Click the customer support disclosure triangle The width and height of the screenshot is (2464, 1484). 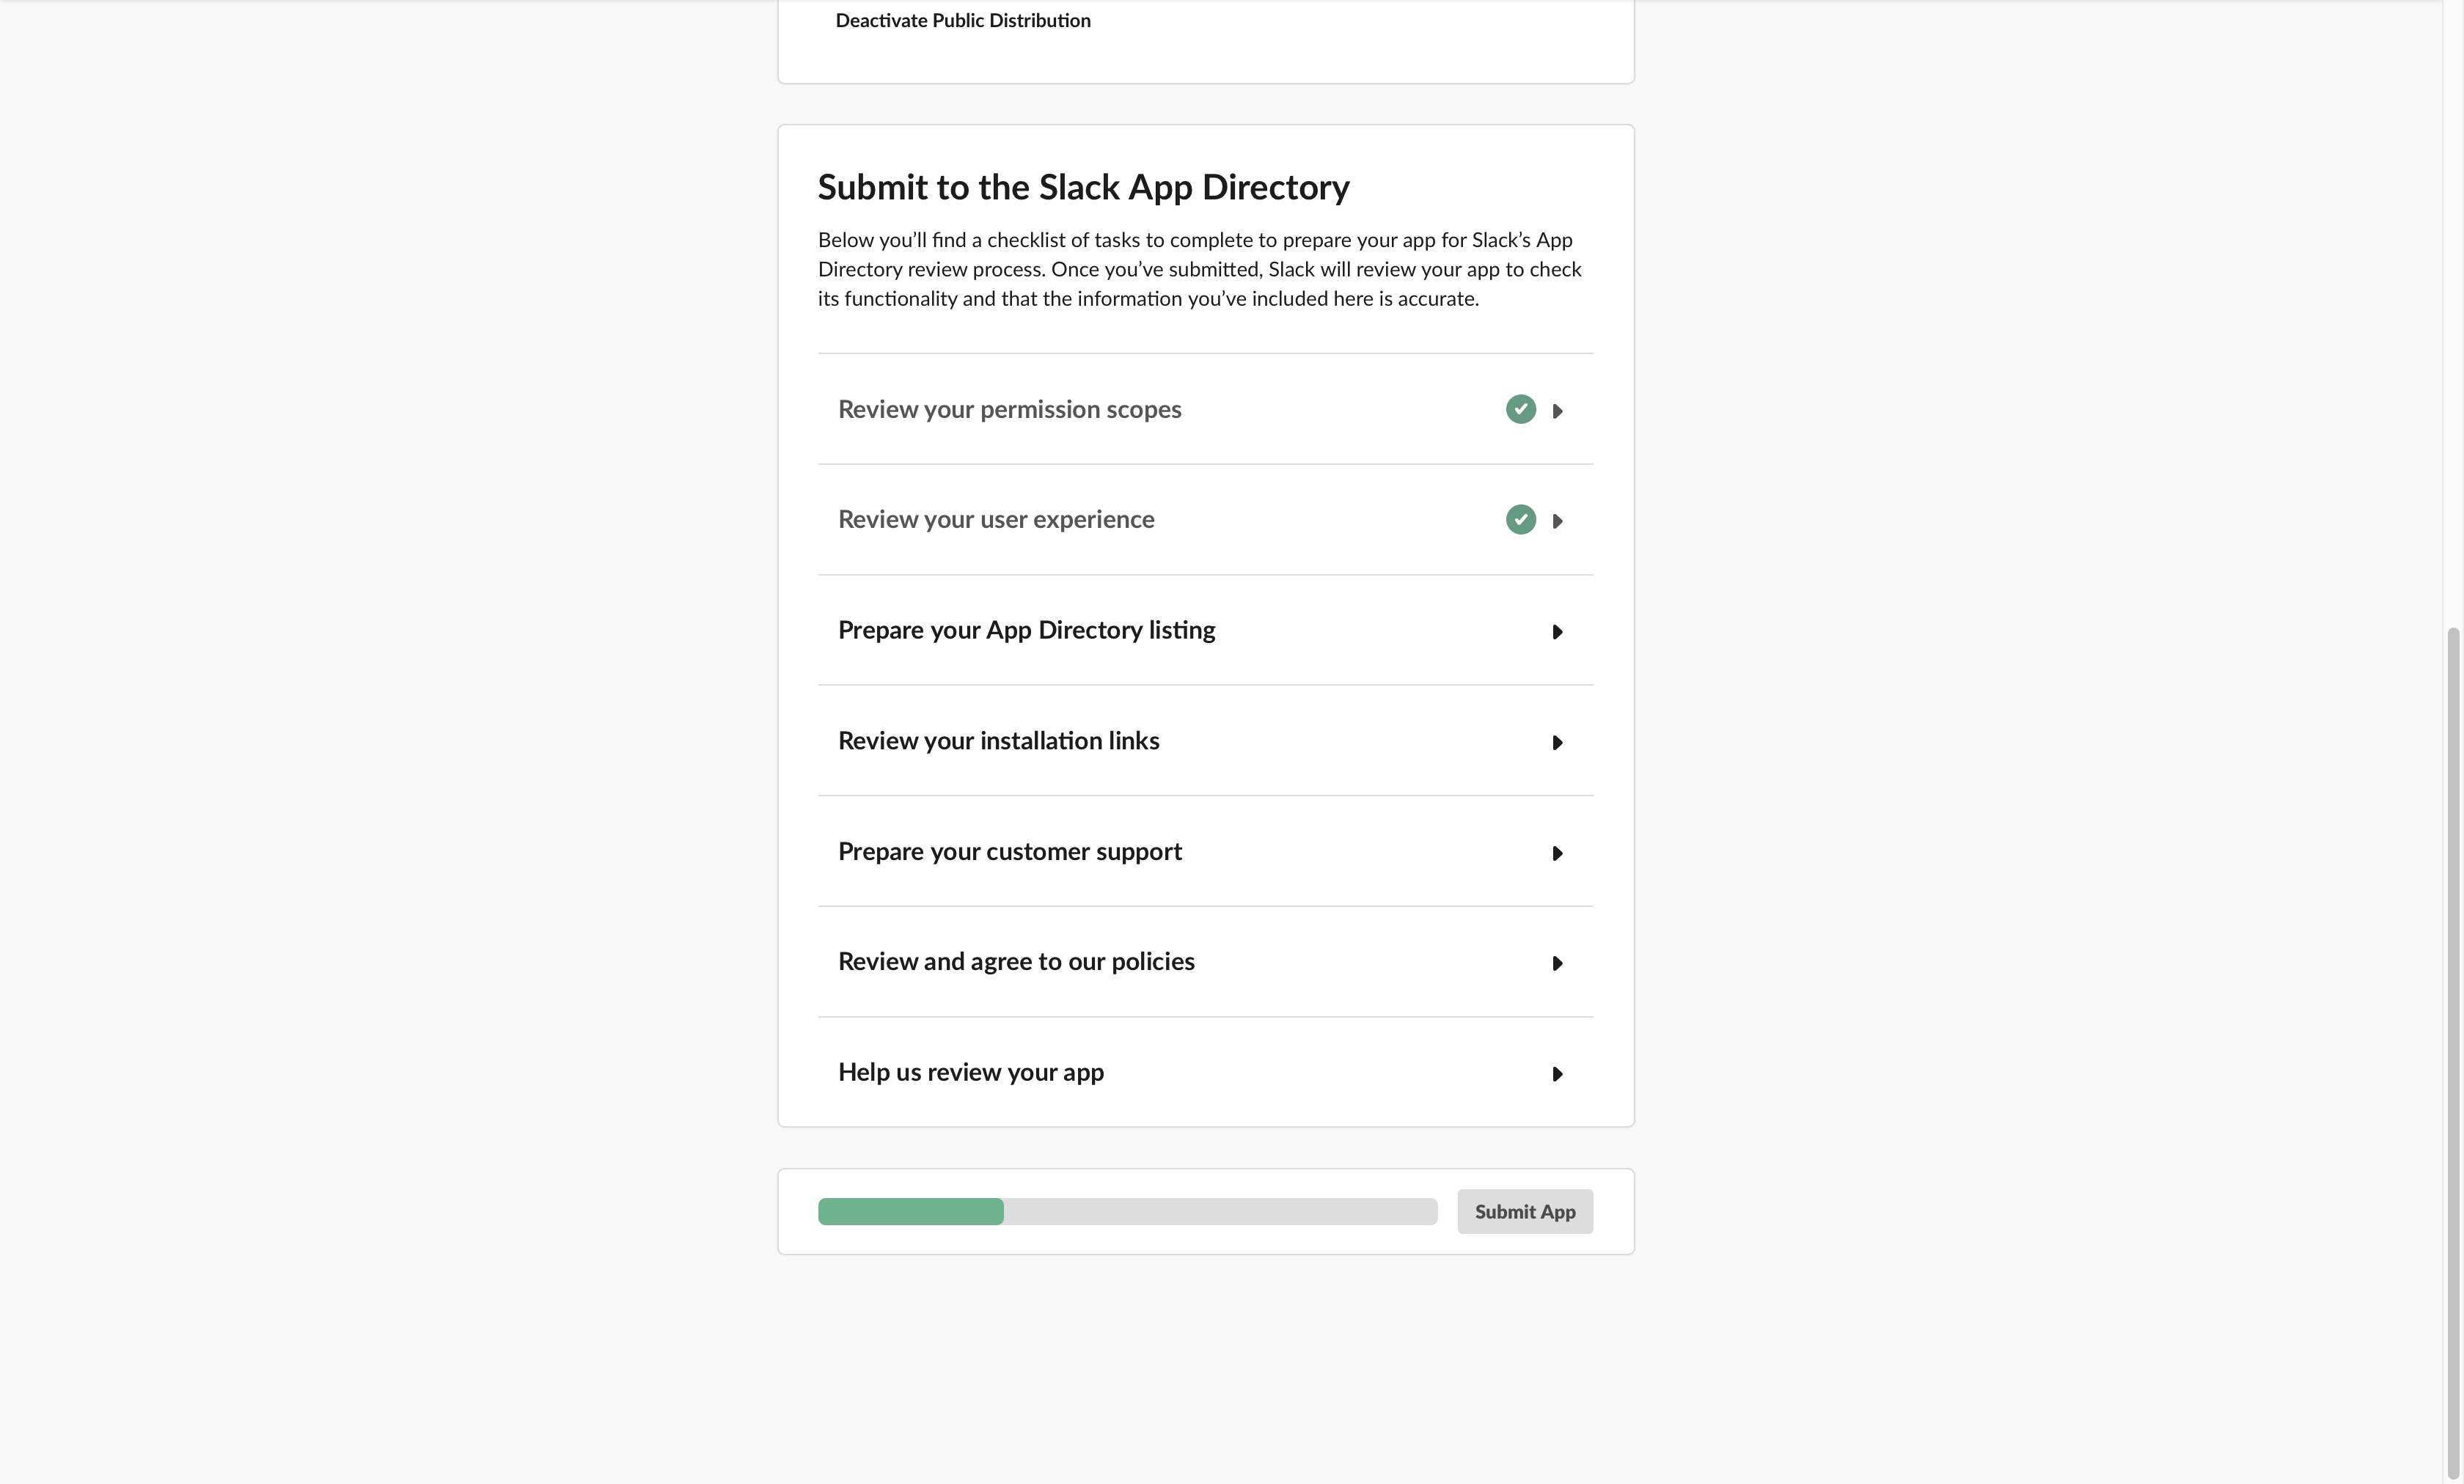point(1557,853)
